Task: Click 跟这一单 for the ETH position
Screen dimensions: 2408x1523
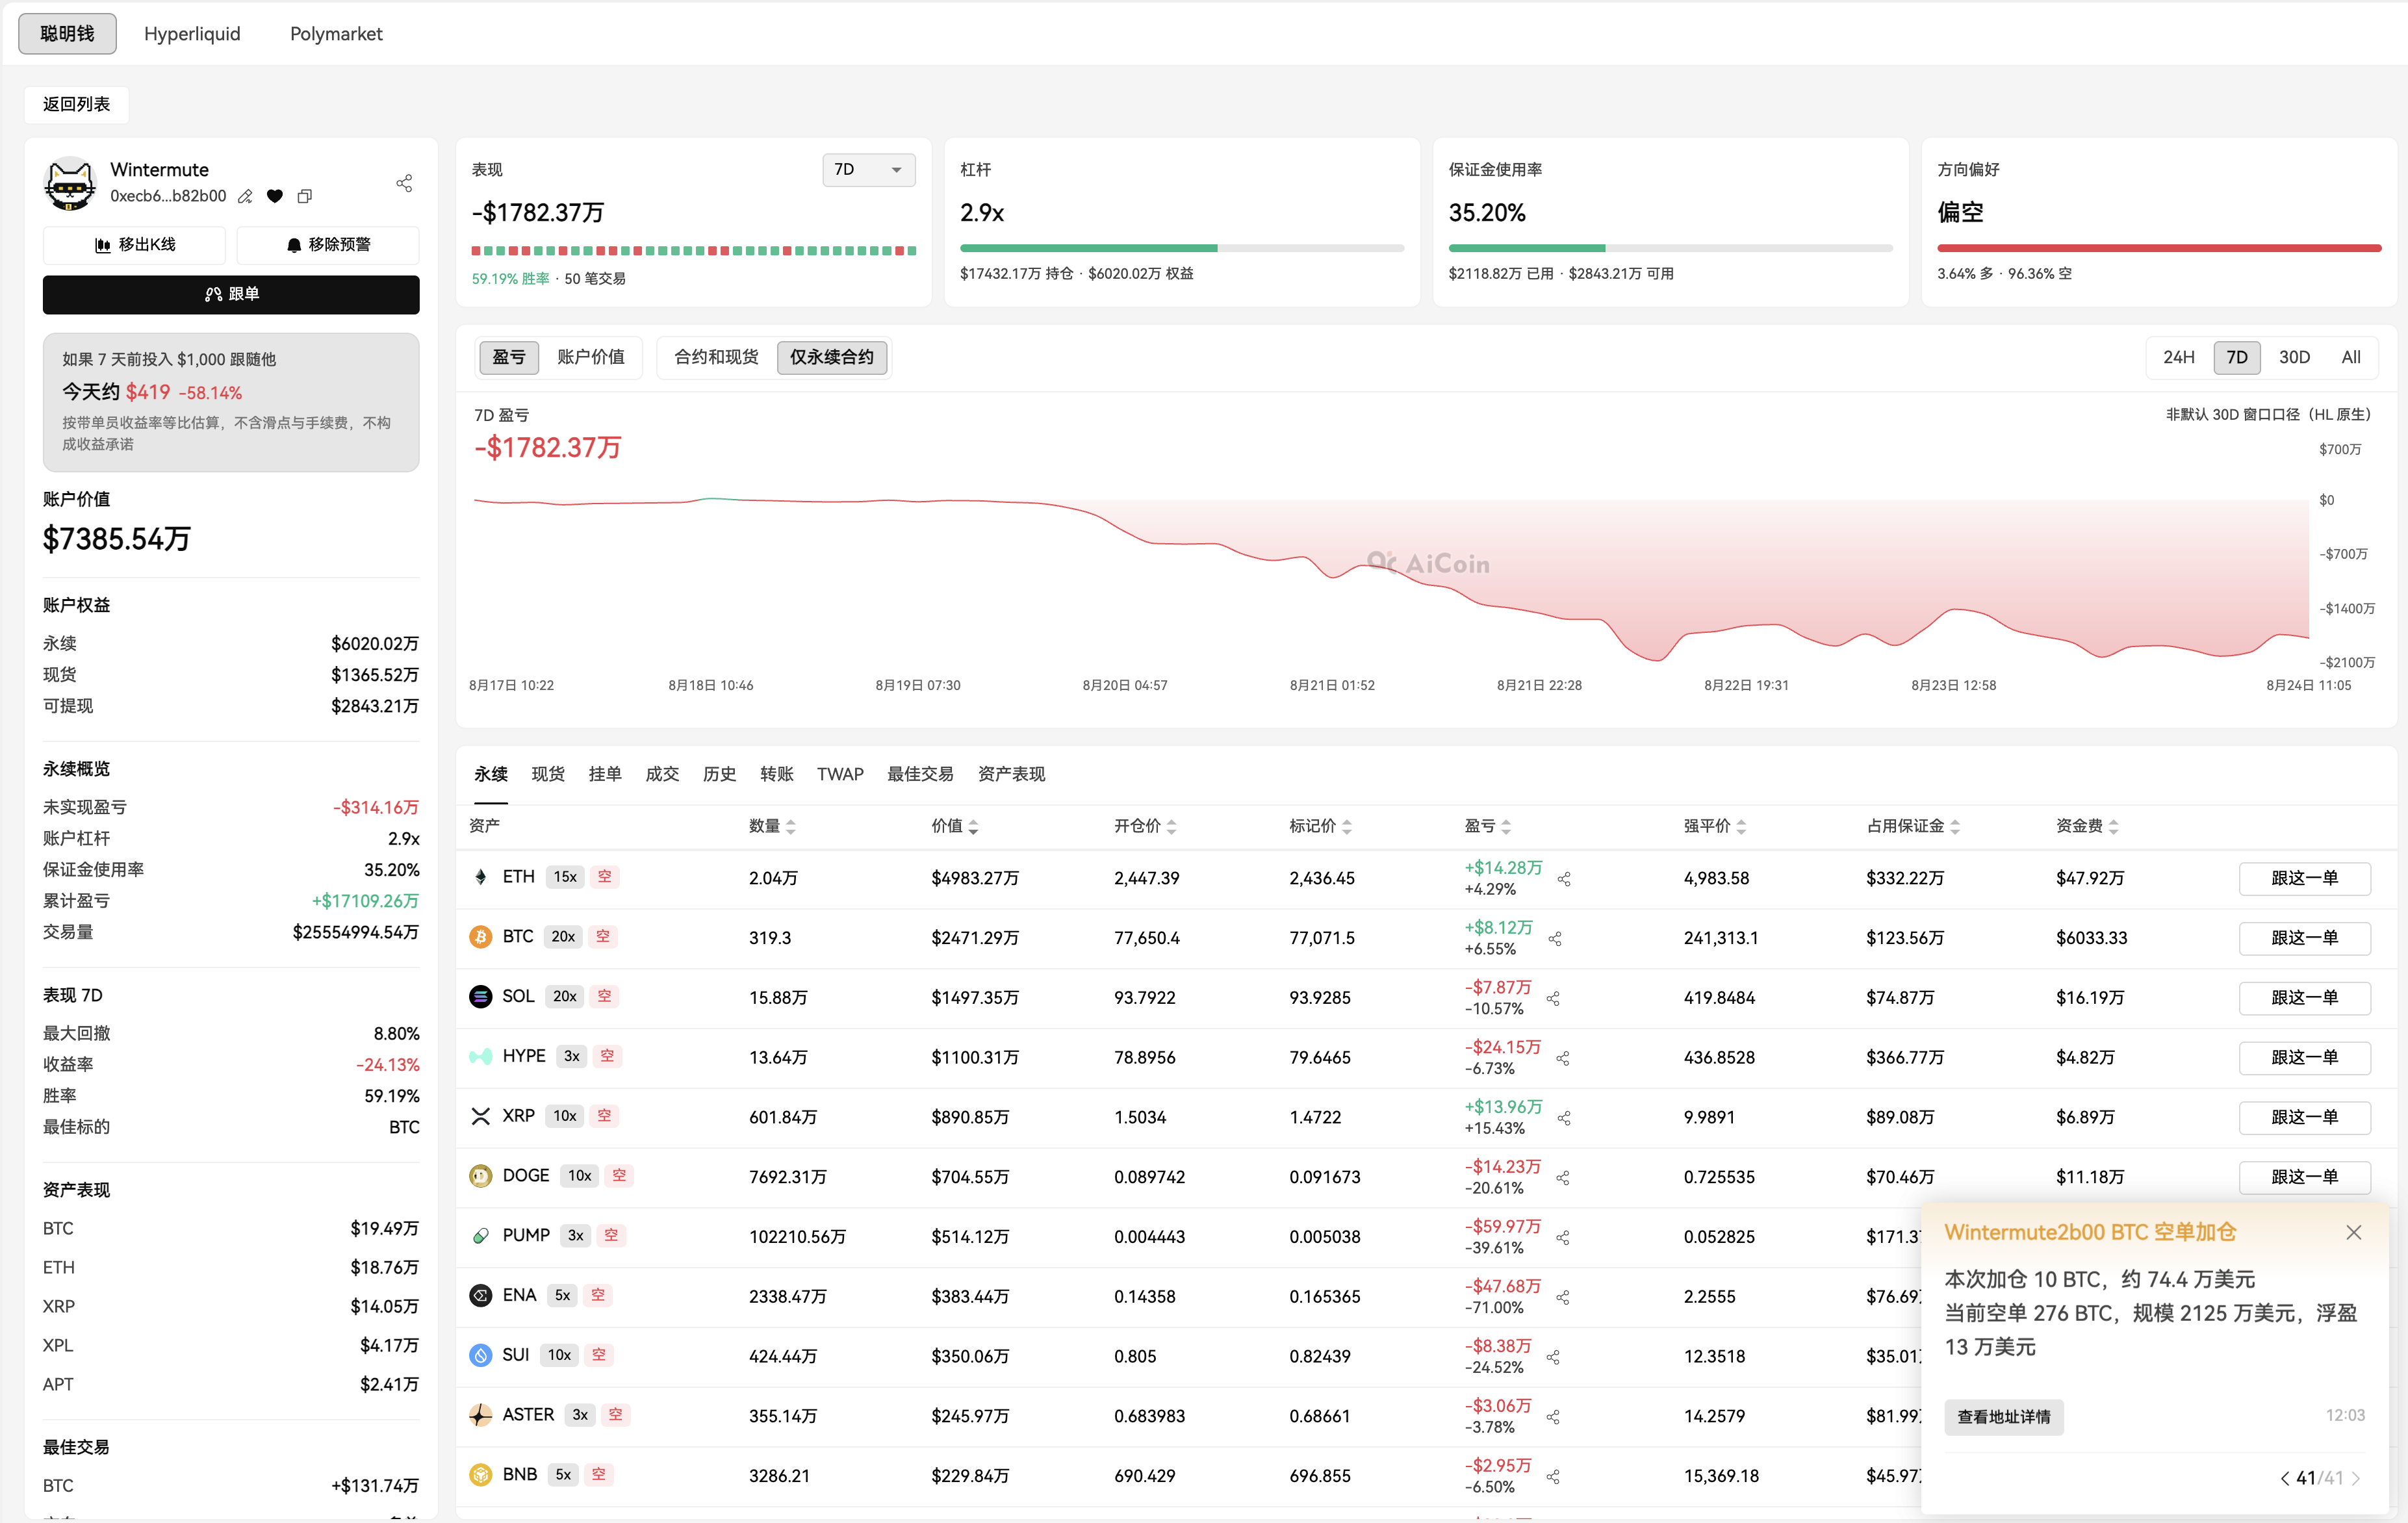Action: click(2304, 878)
